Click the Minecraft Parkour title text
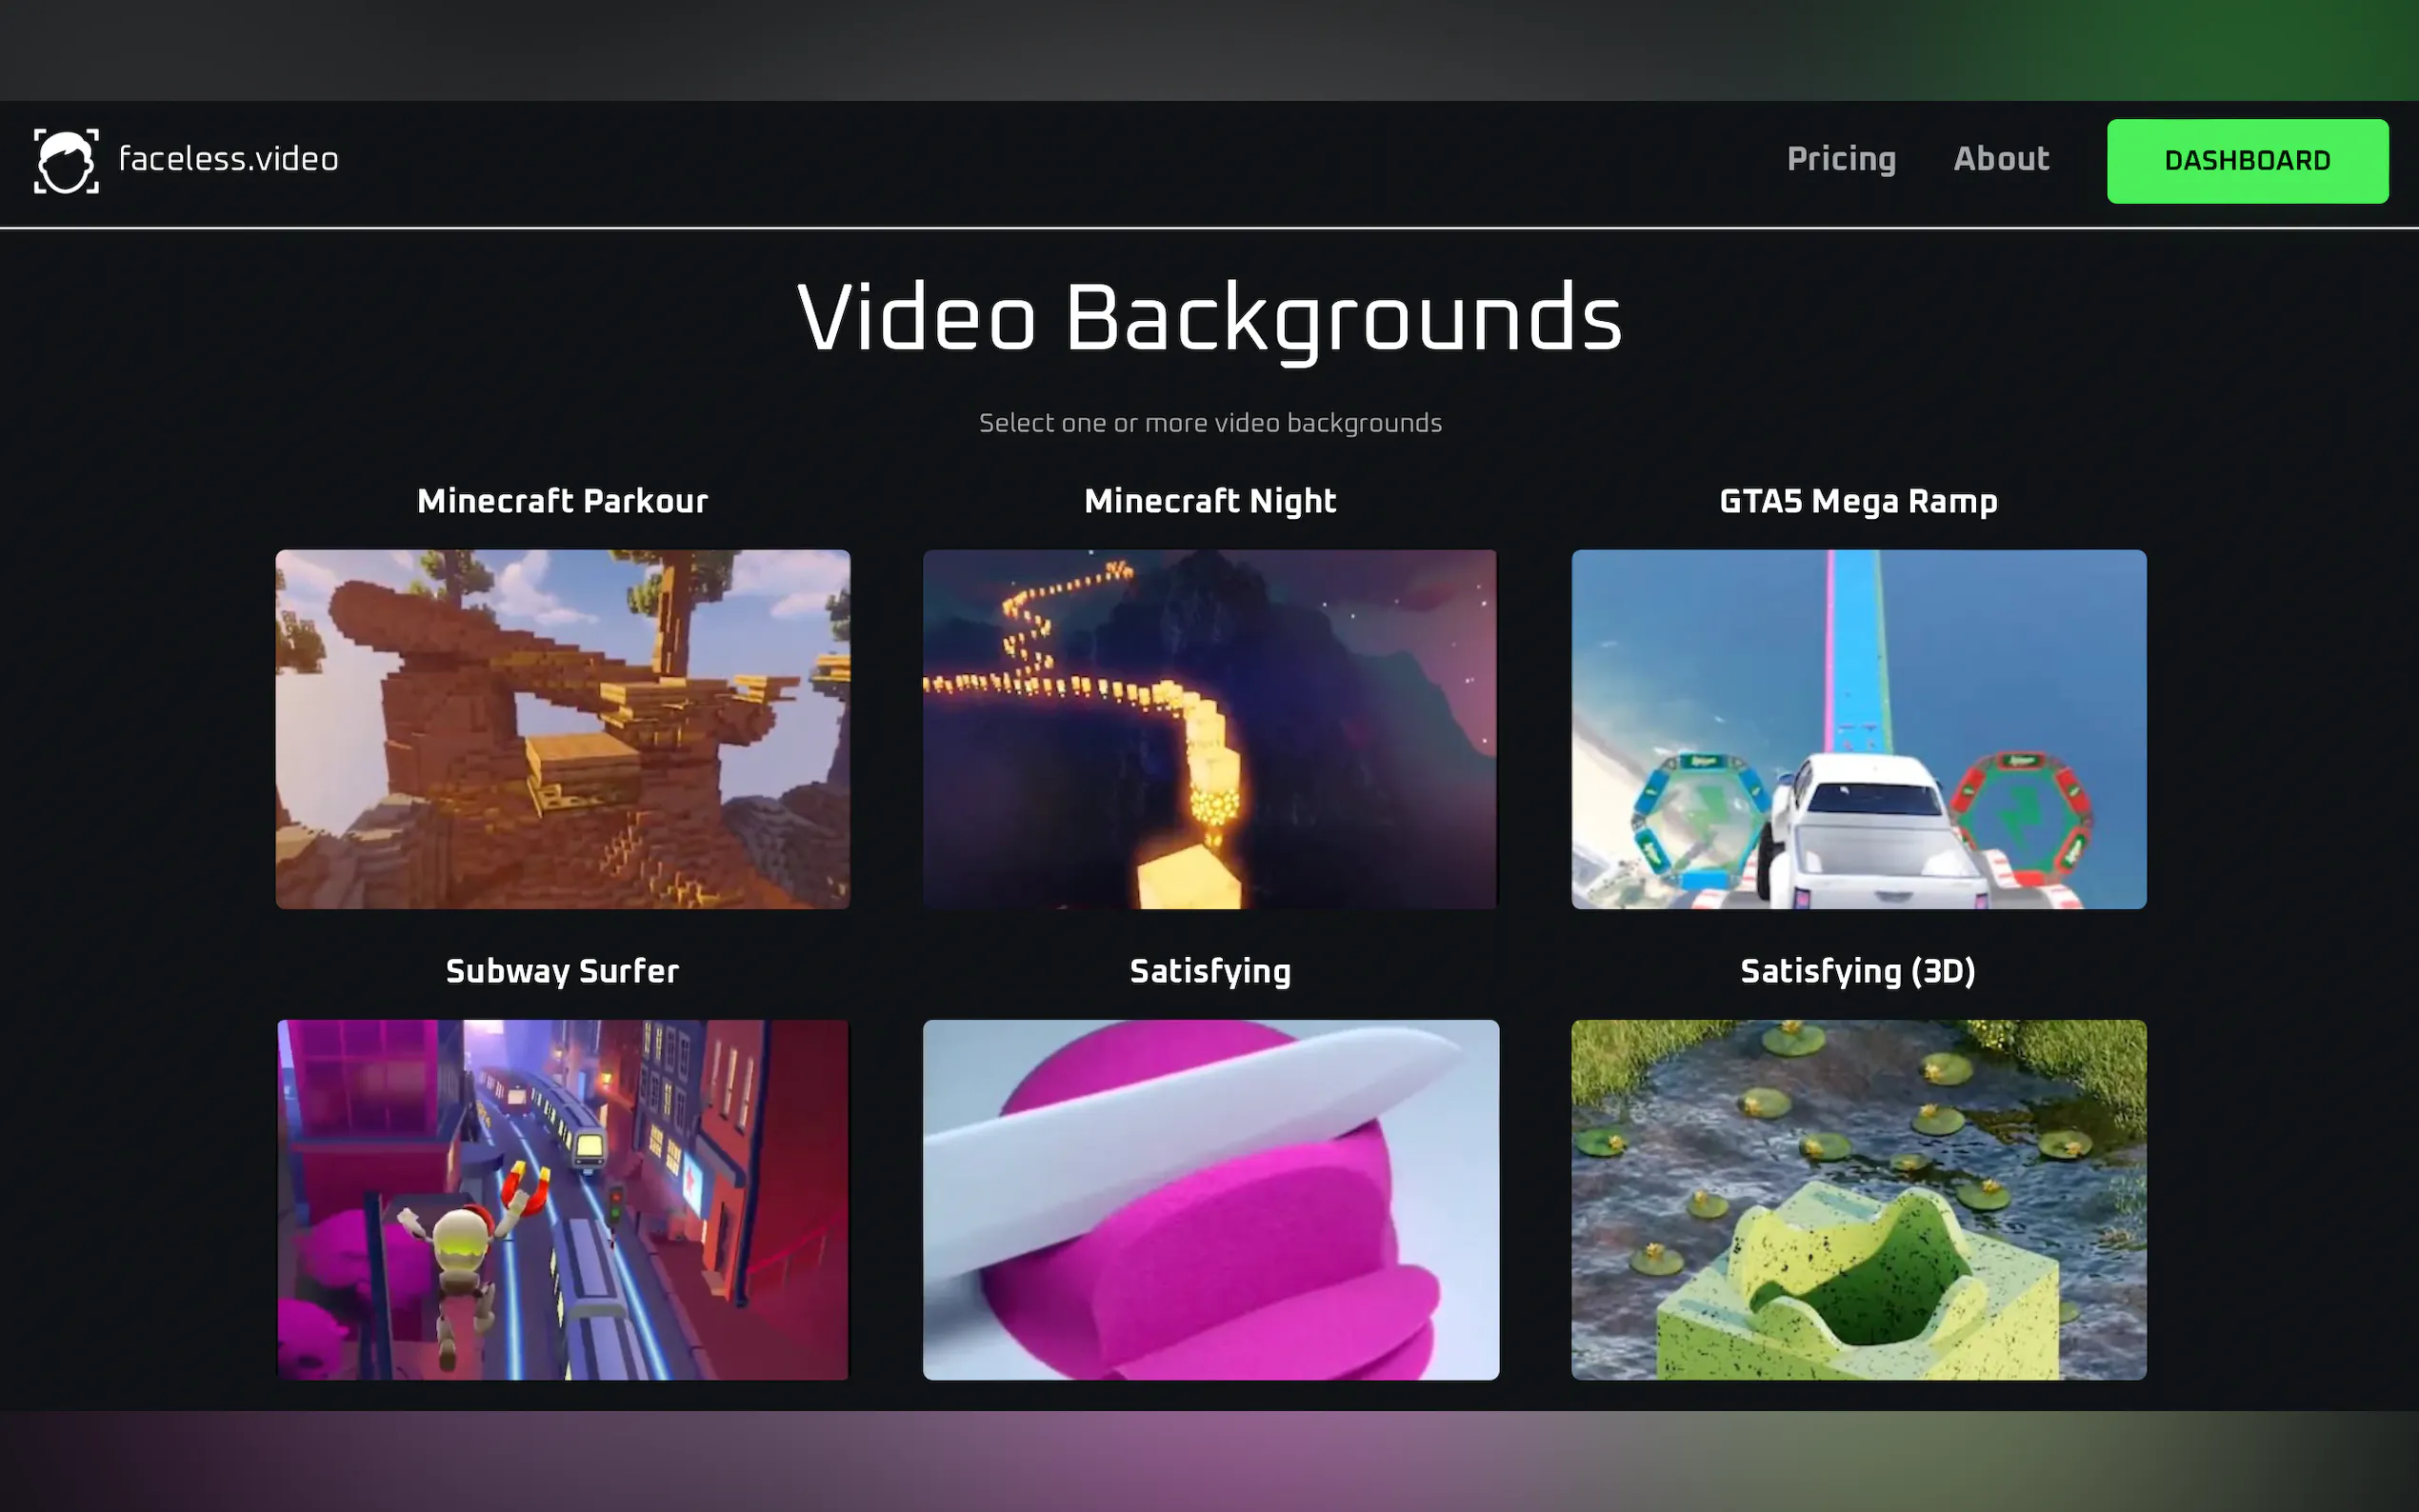Image resolution: width=2419 pixels, height=1512 pixels. coord(563,501)
